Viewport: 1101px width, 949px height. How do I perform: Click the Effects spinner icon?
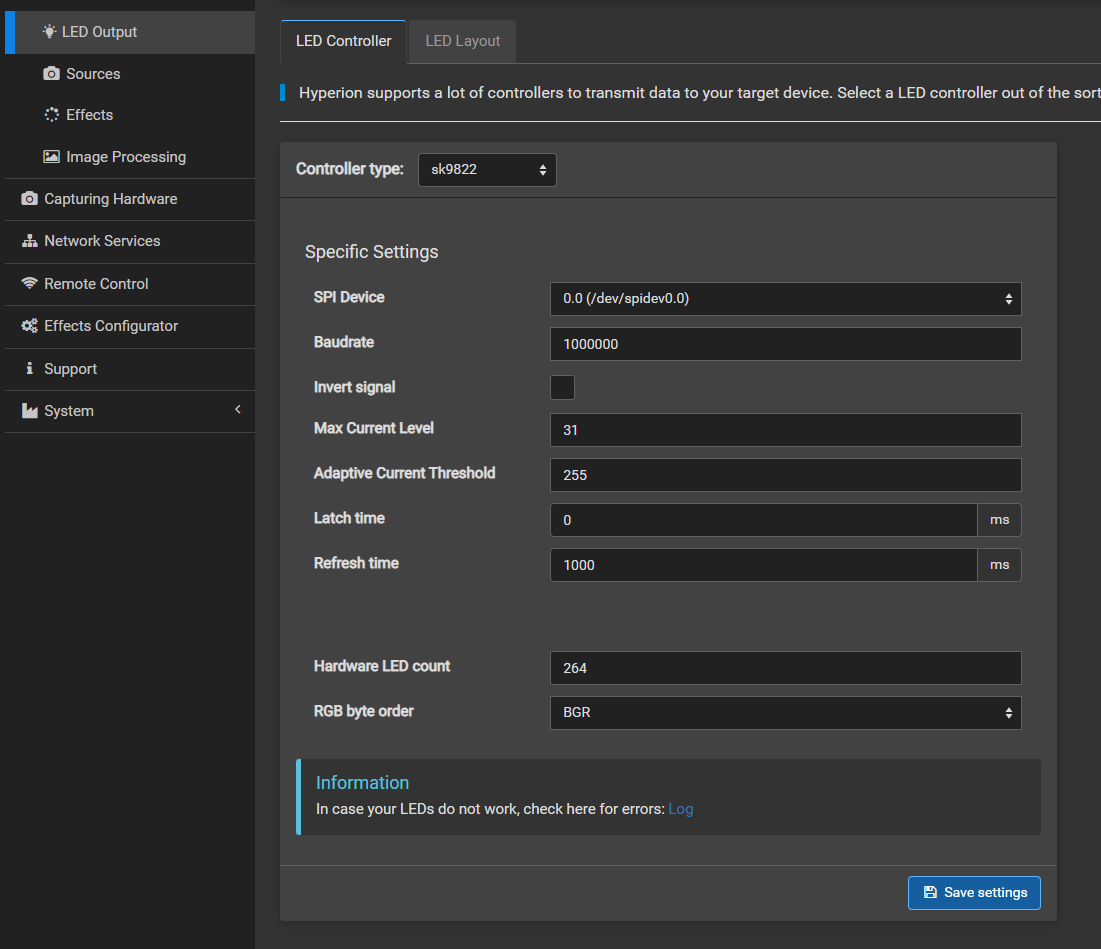click(x=51, y=115)
